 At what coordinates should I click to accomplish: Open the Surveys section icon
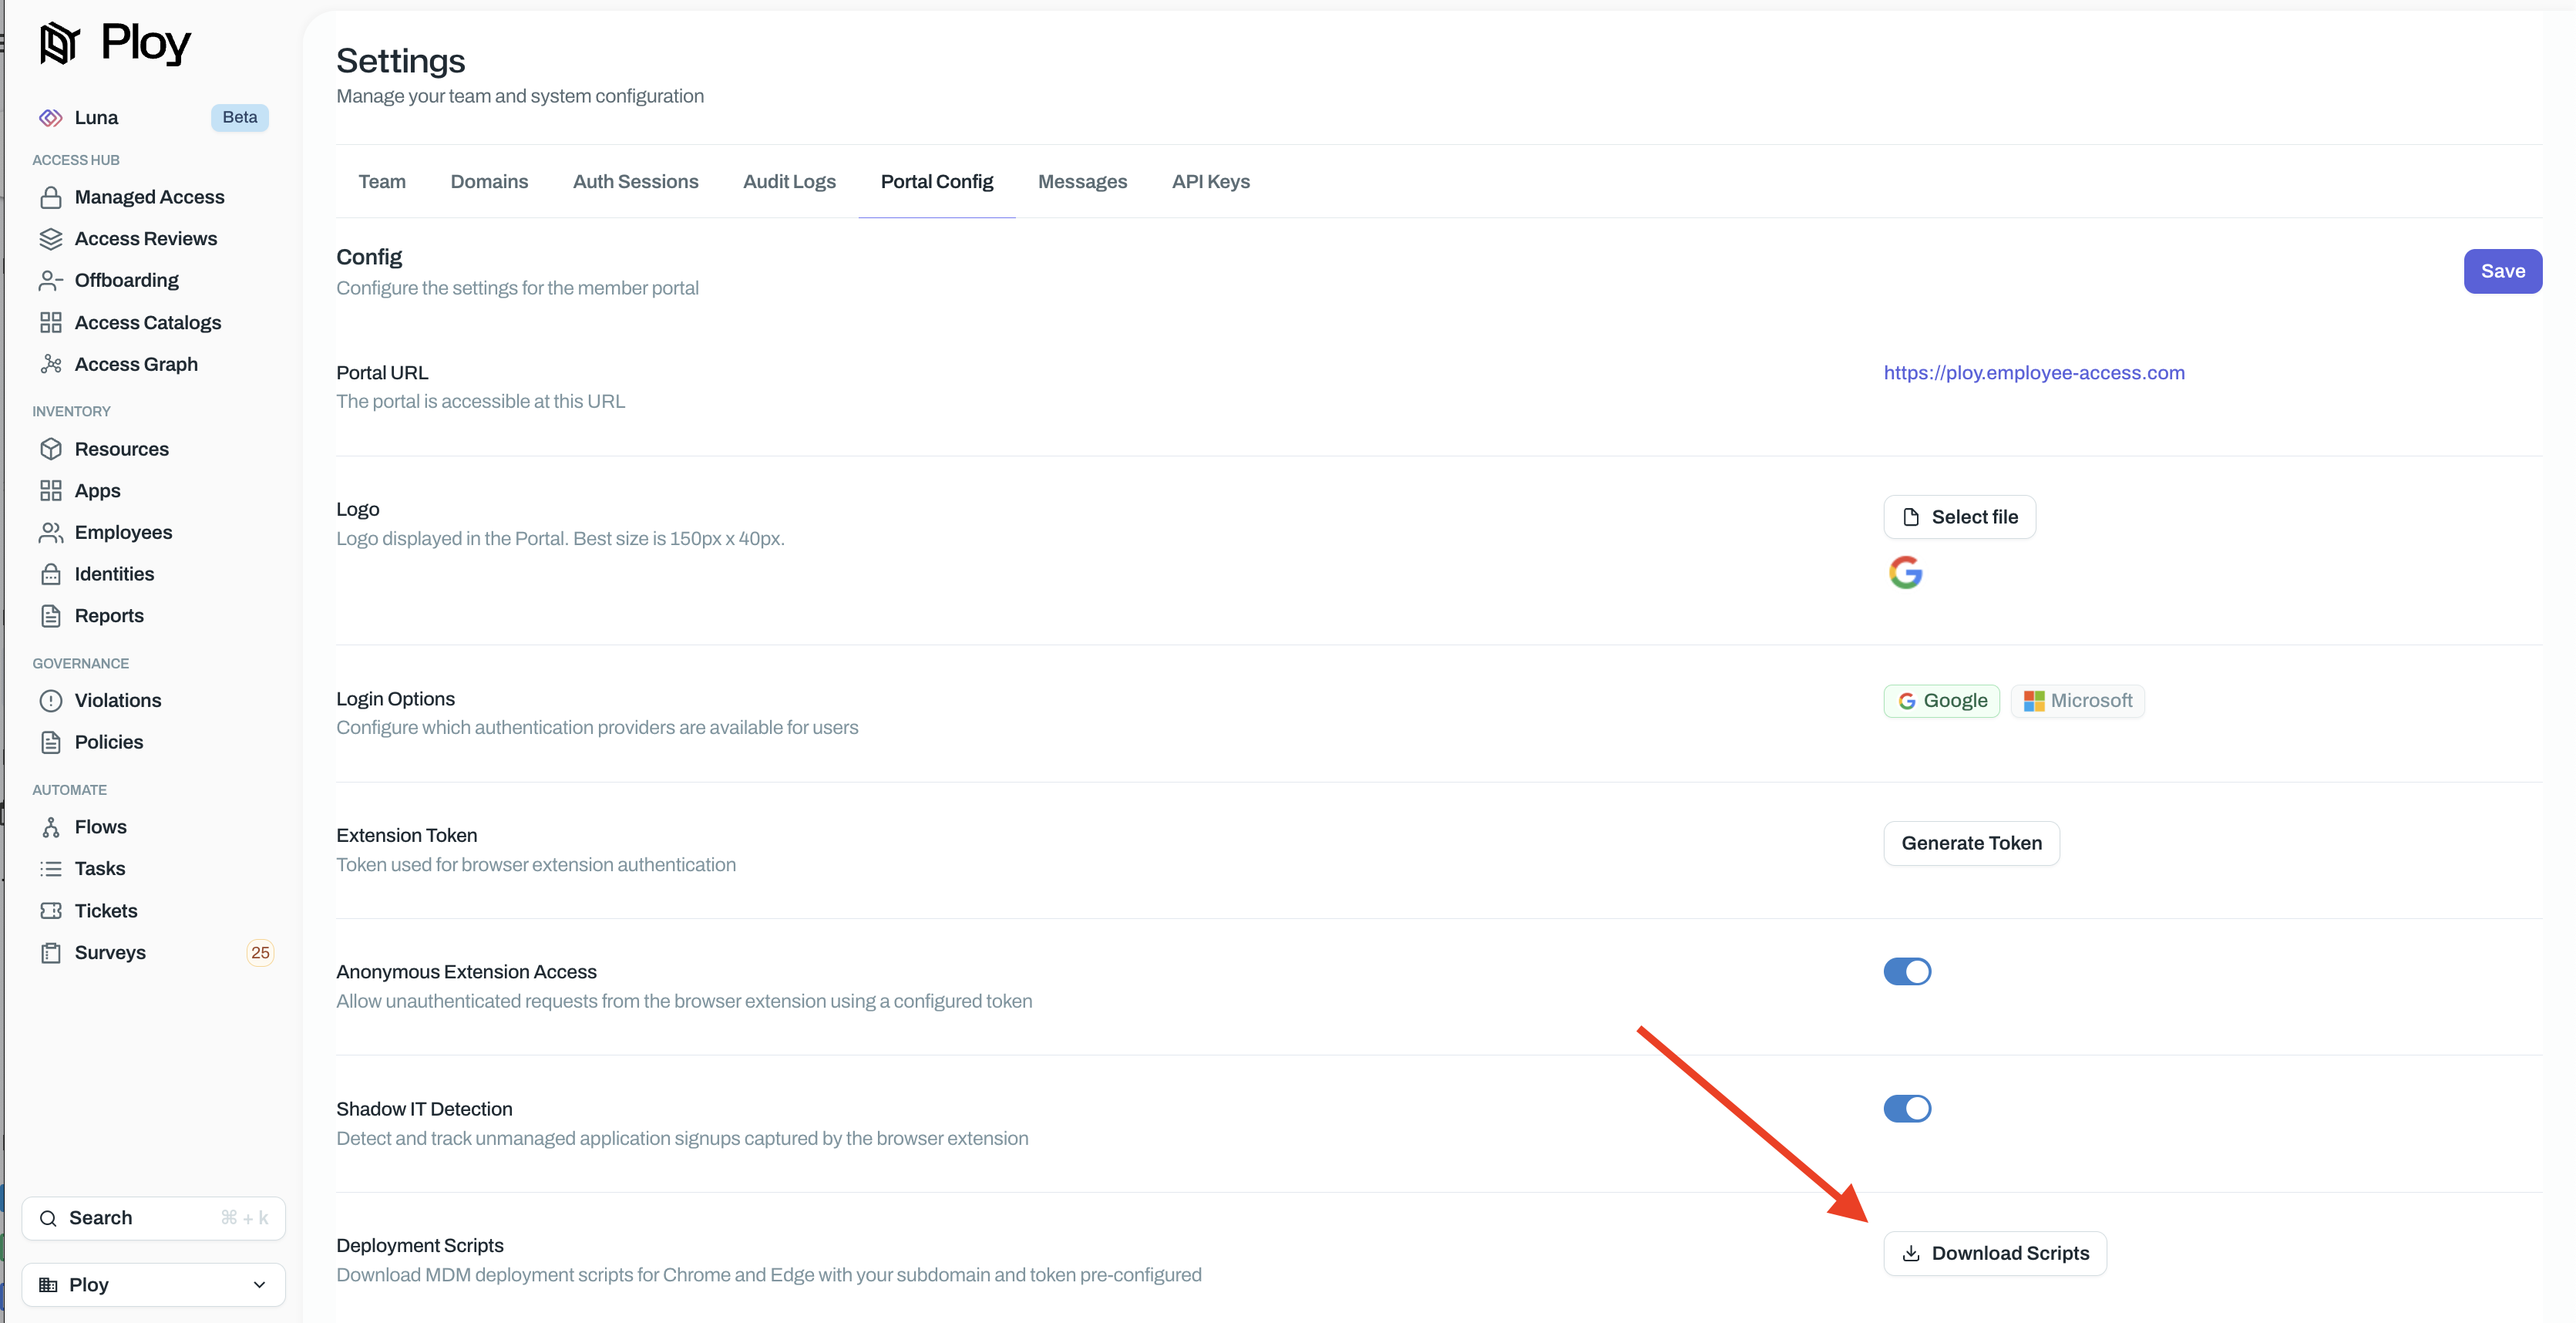[53, 952]
